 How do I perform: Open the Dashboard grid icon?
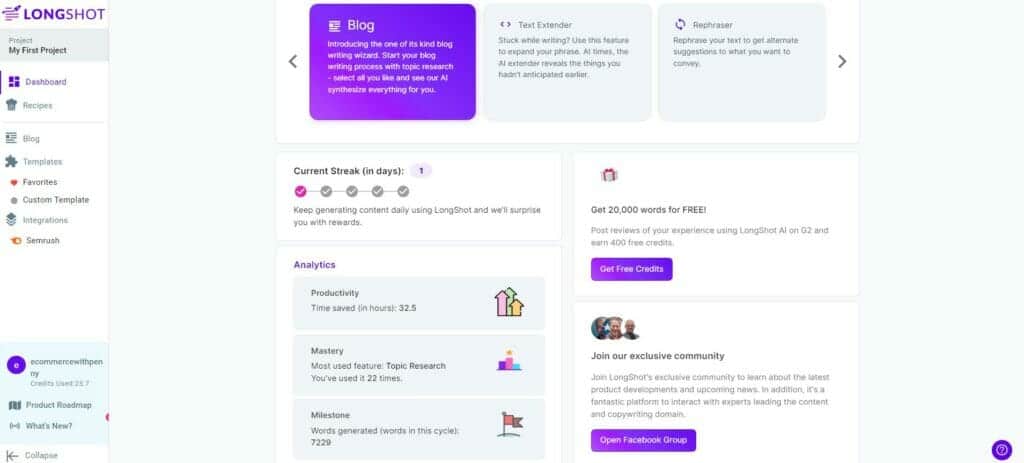coord(14,82)
